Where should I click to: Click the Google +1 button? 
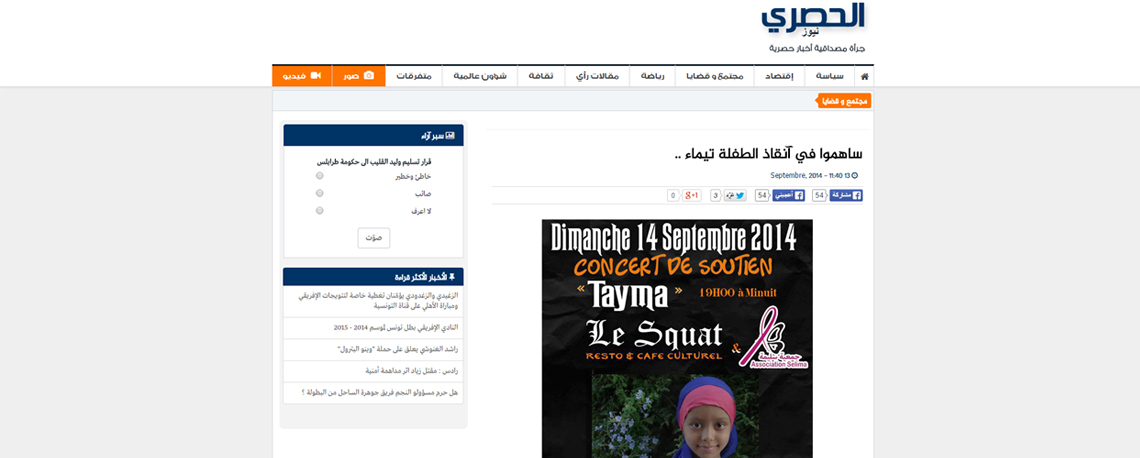691,196
